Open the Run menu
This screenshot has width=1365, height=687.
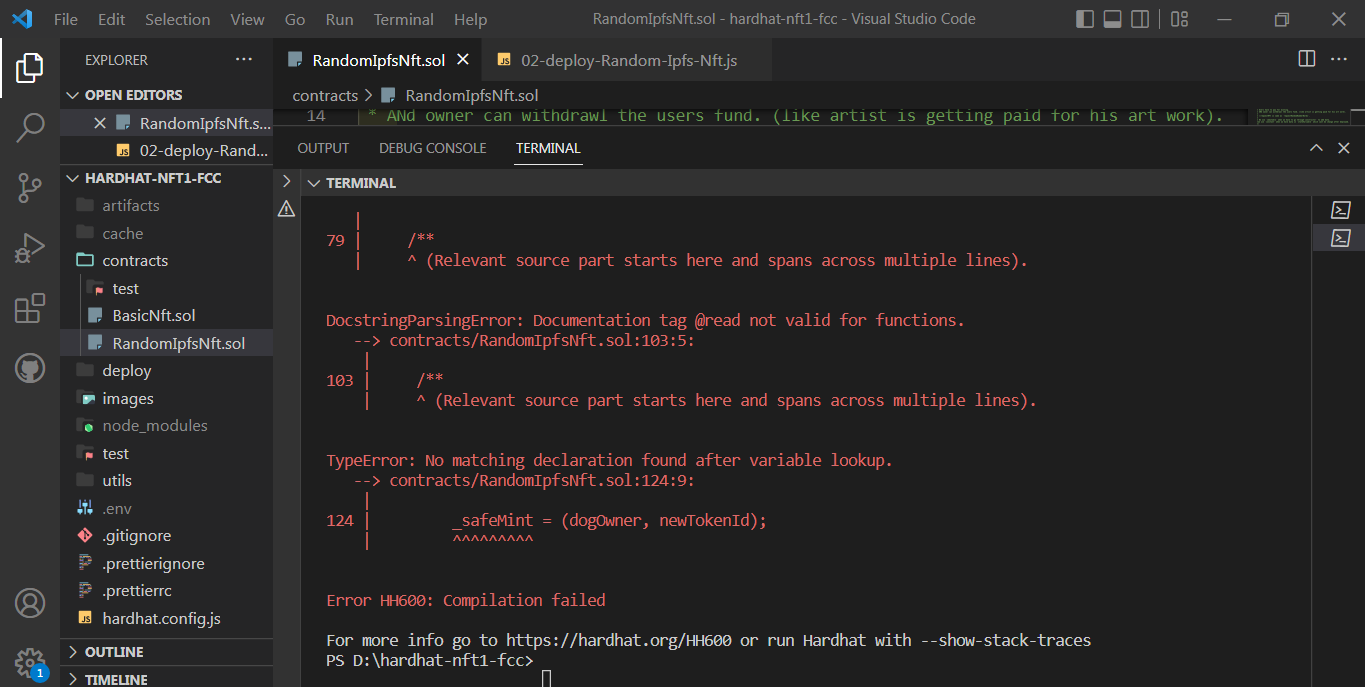click(339, 19)
